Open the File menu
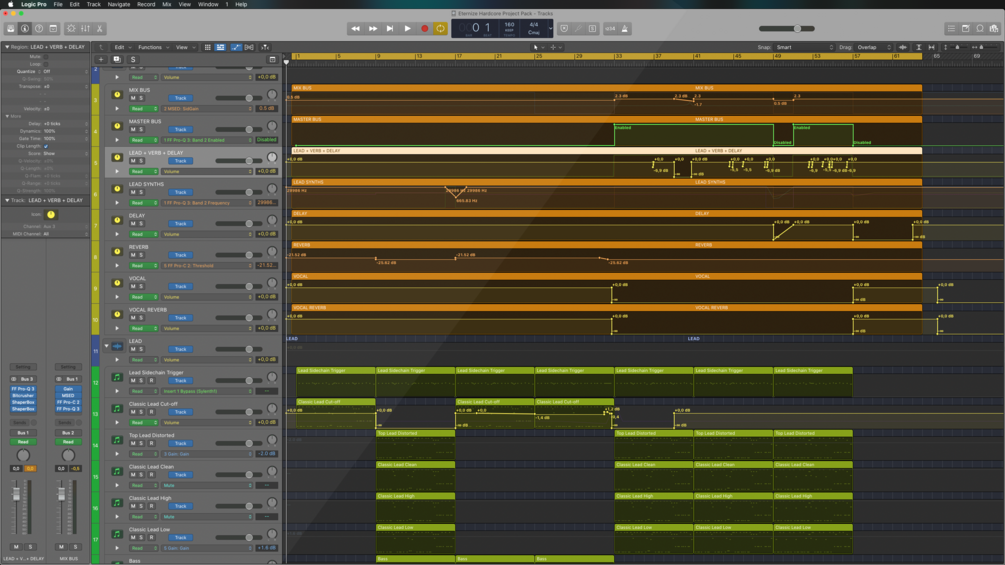 point(58,4)
